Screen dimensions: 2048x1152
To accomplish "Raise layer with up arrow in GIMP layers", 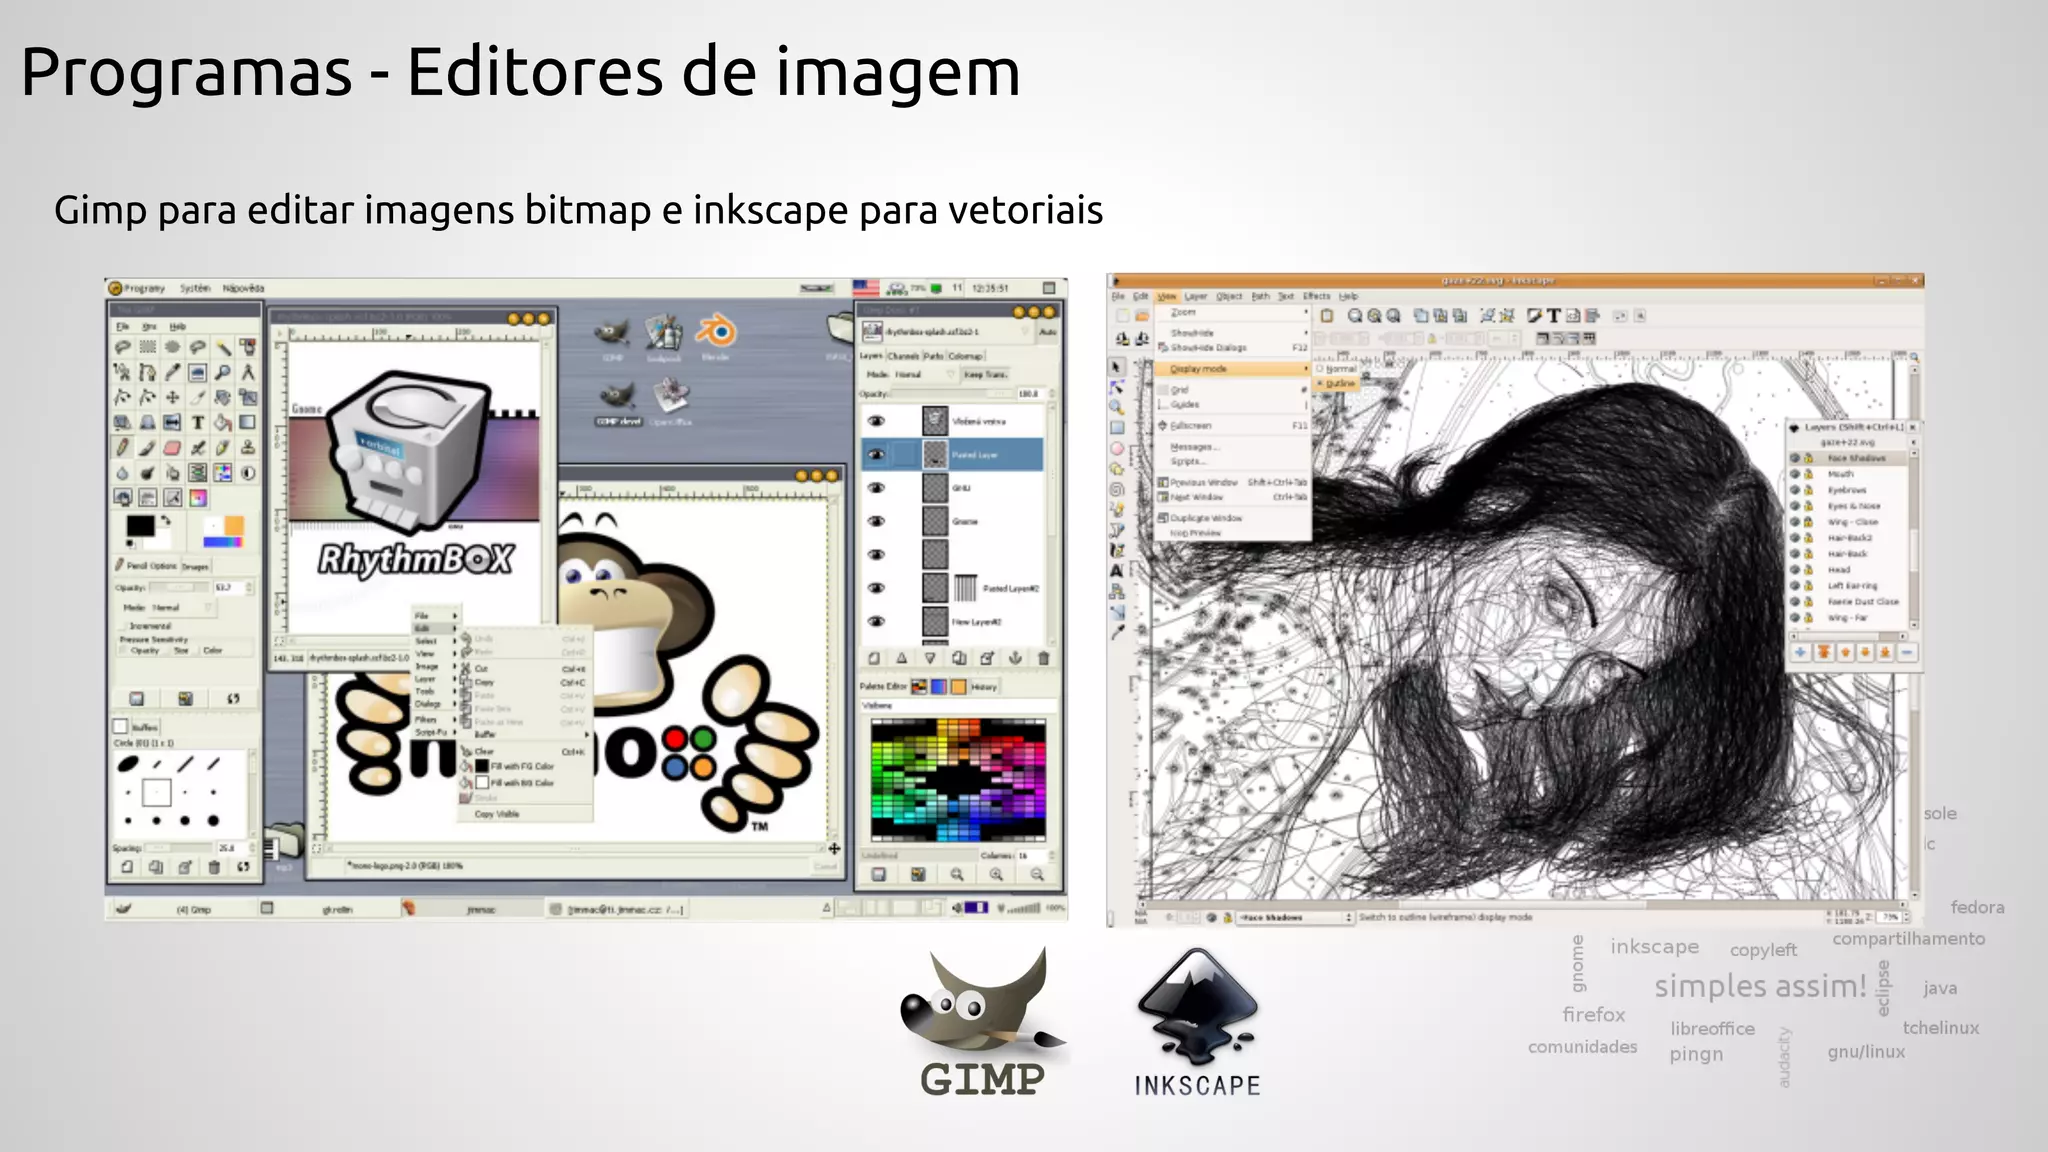I will coord(901,658).
